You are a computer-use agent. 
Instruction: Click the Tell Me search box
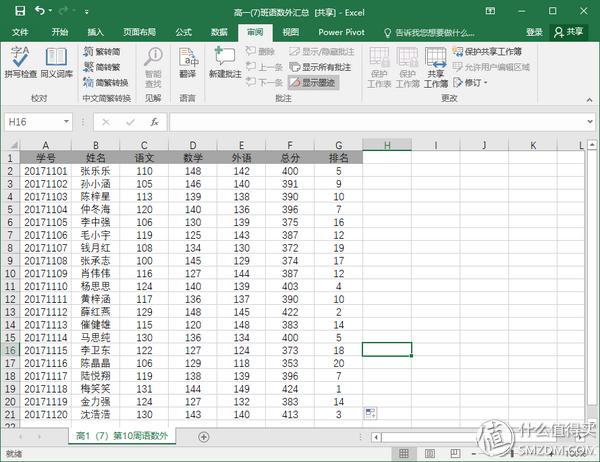pyautogui.click(x=429, y=33)
